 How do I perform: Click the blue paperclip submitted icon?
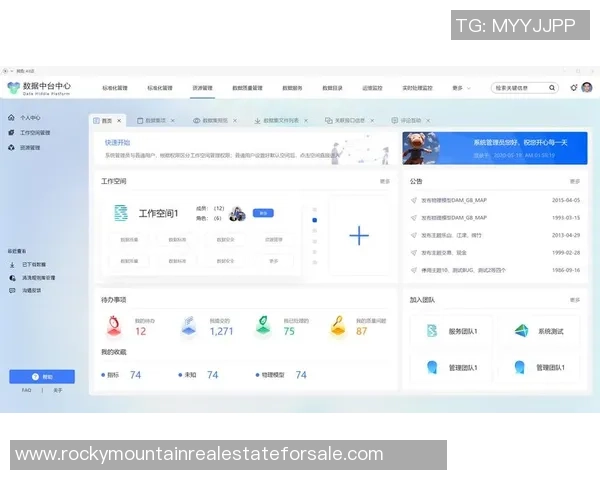pyautogui.click(x=189, y=326)
